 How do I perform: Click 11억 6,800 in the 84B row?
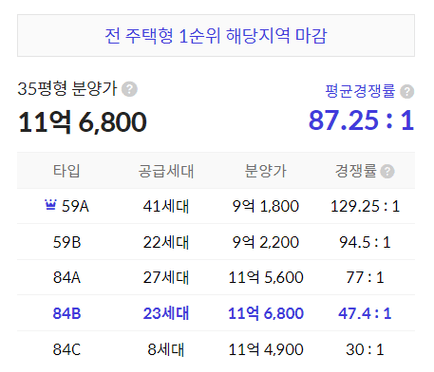[266, 314]
